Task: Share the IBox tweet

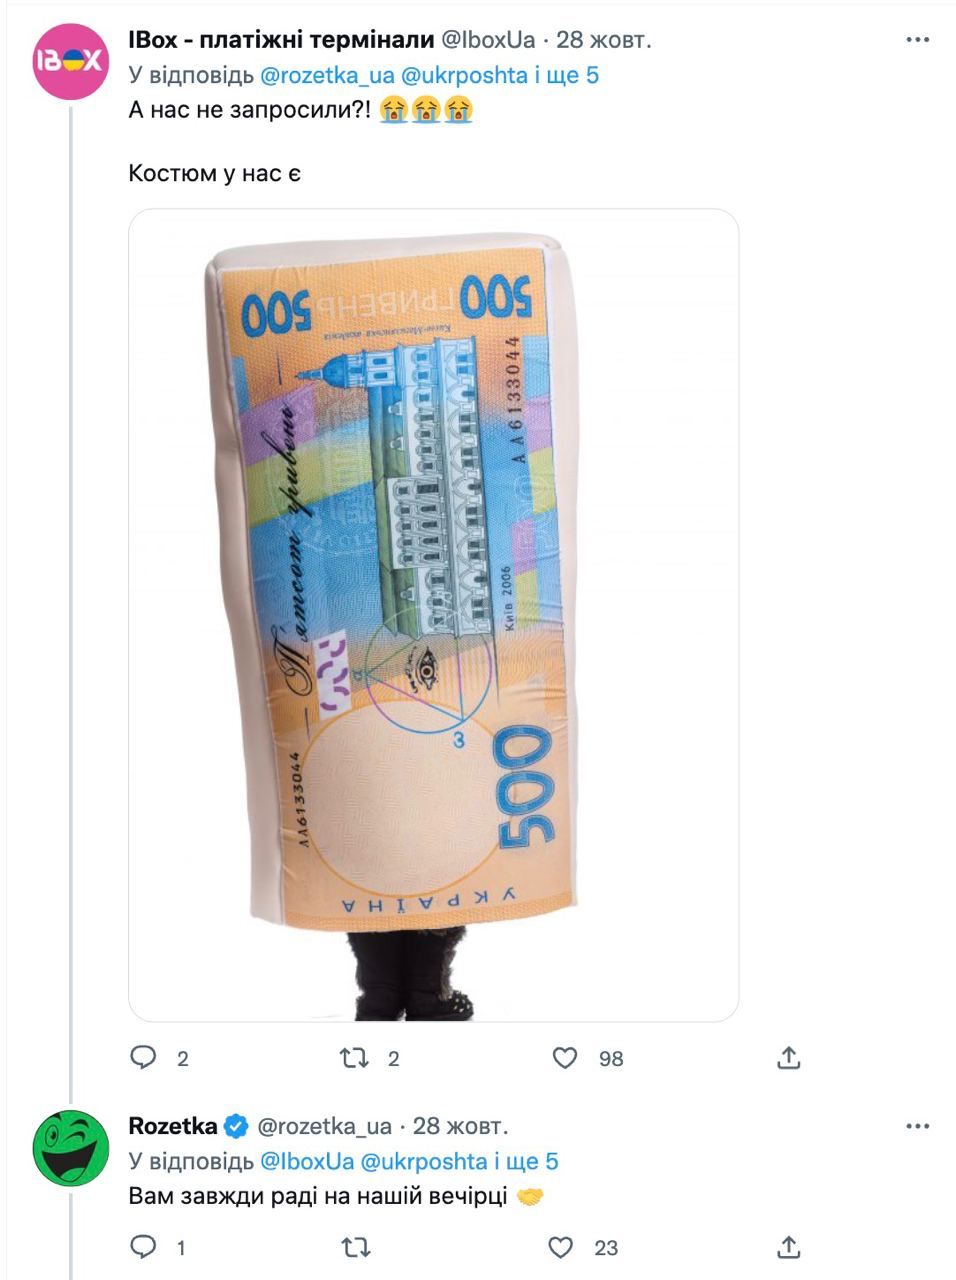Action: [x=788, y=1057]
